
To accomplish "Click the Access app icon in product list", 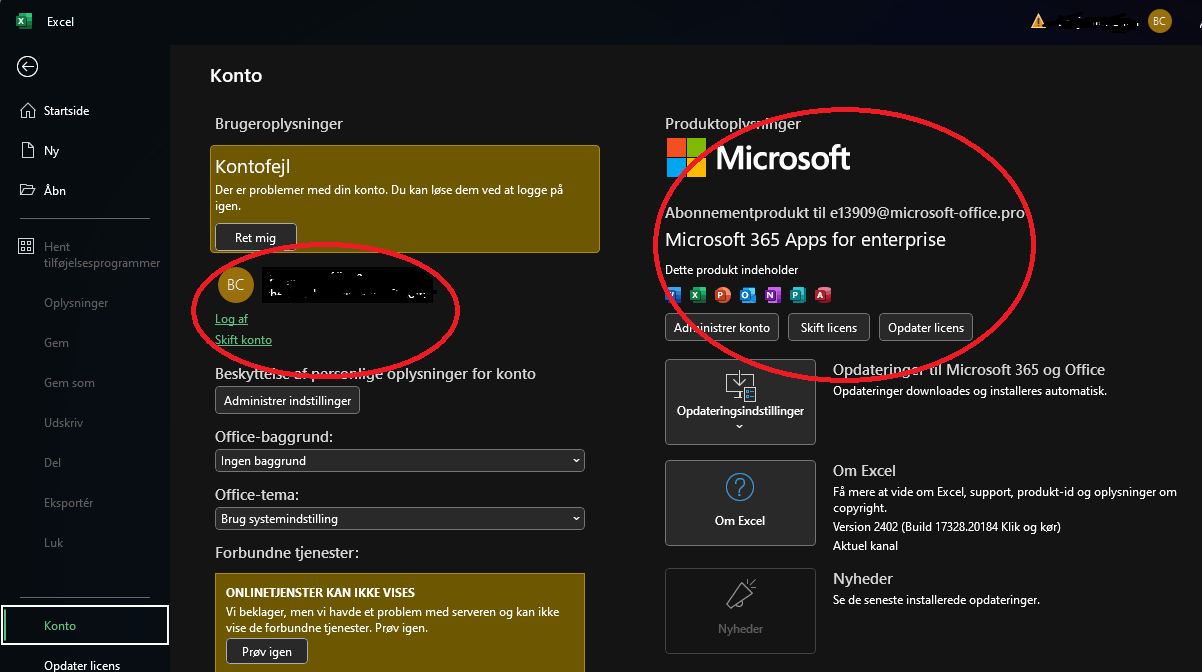I will coord(823,295).
